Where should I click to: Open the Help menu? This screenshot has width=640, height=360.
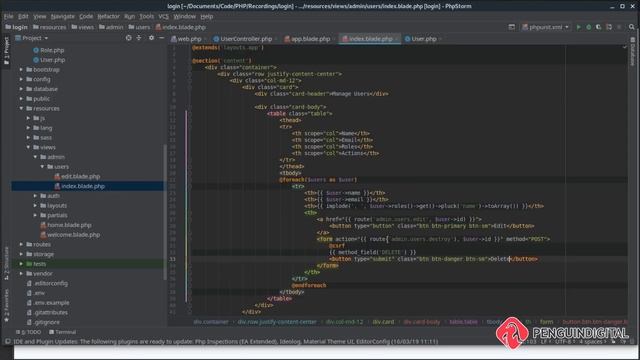click(207, 16)
